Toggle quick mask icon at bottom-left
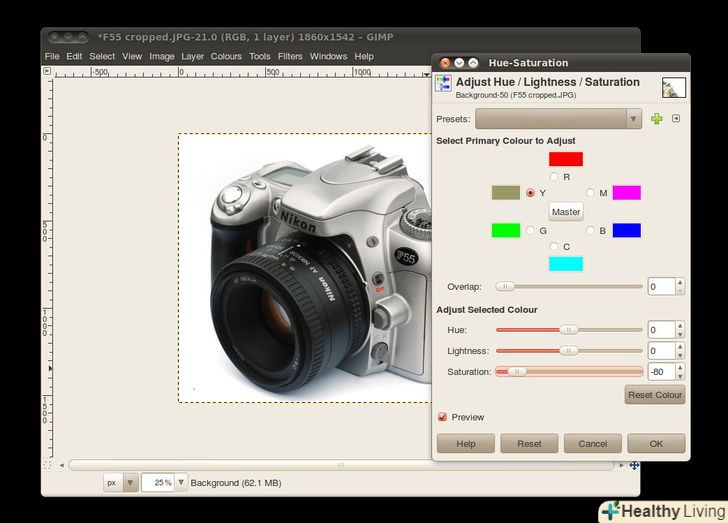The height and width of the screenshot is (523, 728). (x=47, y=465)
